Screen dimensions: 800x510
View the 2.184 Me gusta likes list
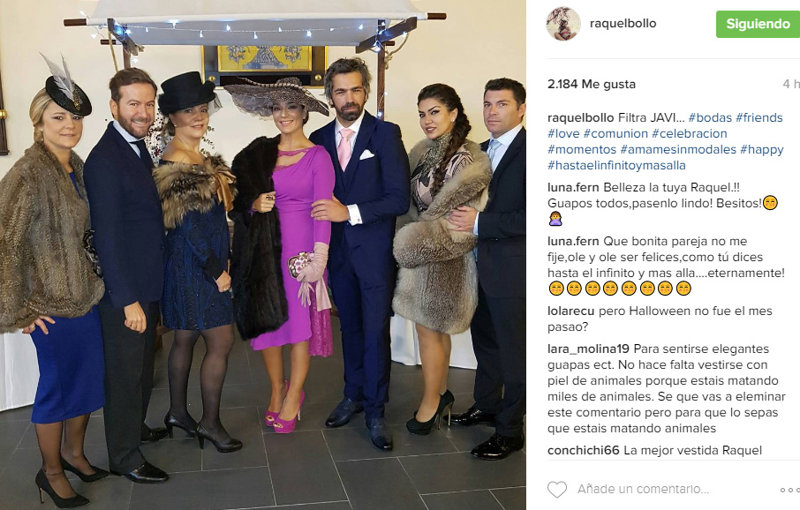point(591,84)
